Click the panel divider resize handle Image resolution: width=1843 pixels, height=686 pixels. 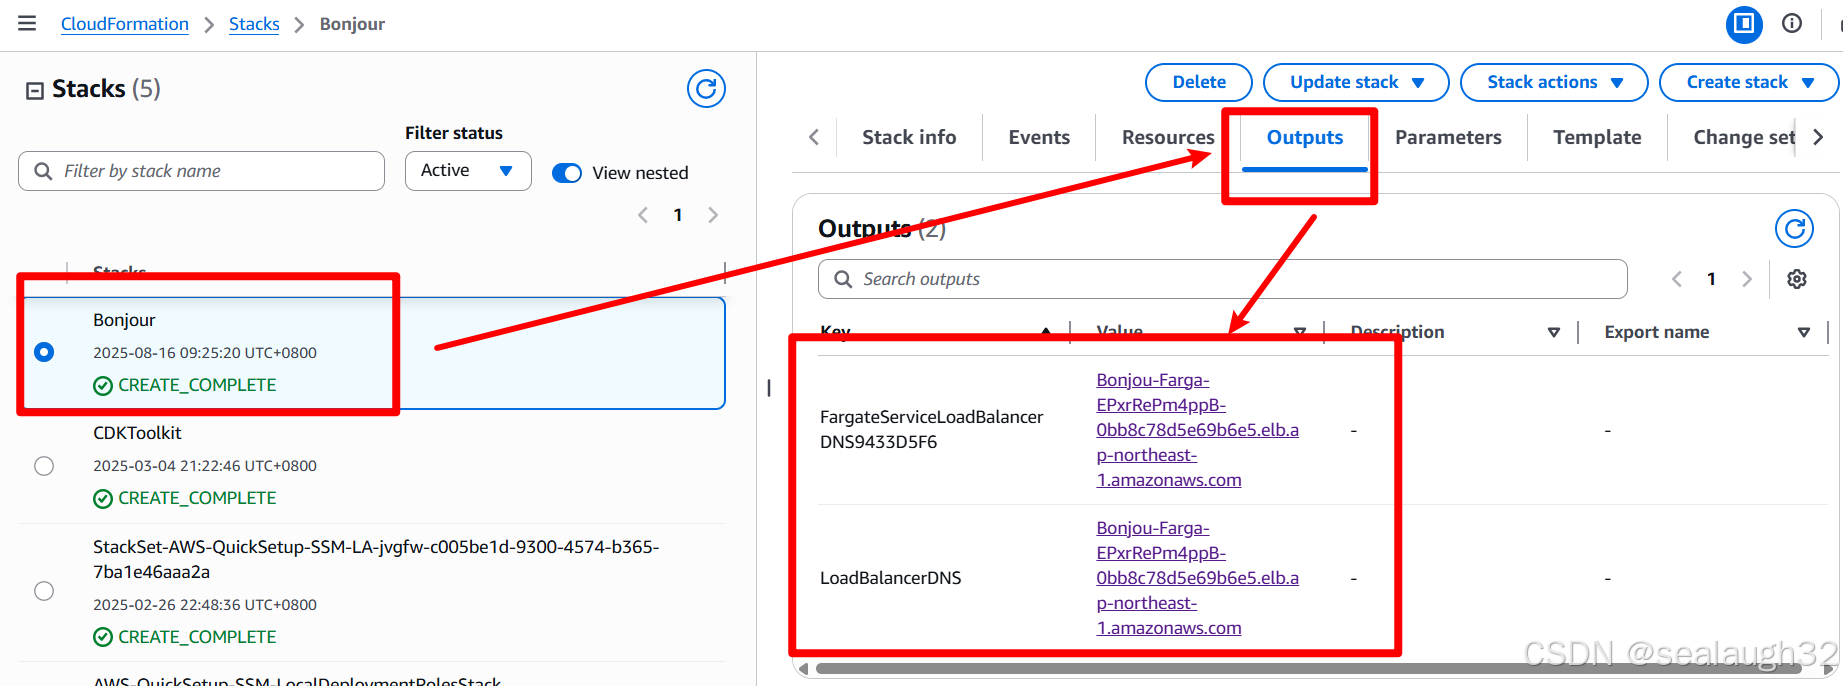(x=769, y=388)
